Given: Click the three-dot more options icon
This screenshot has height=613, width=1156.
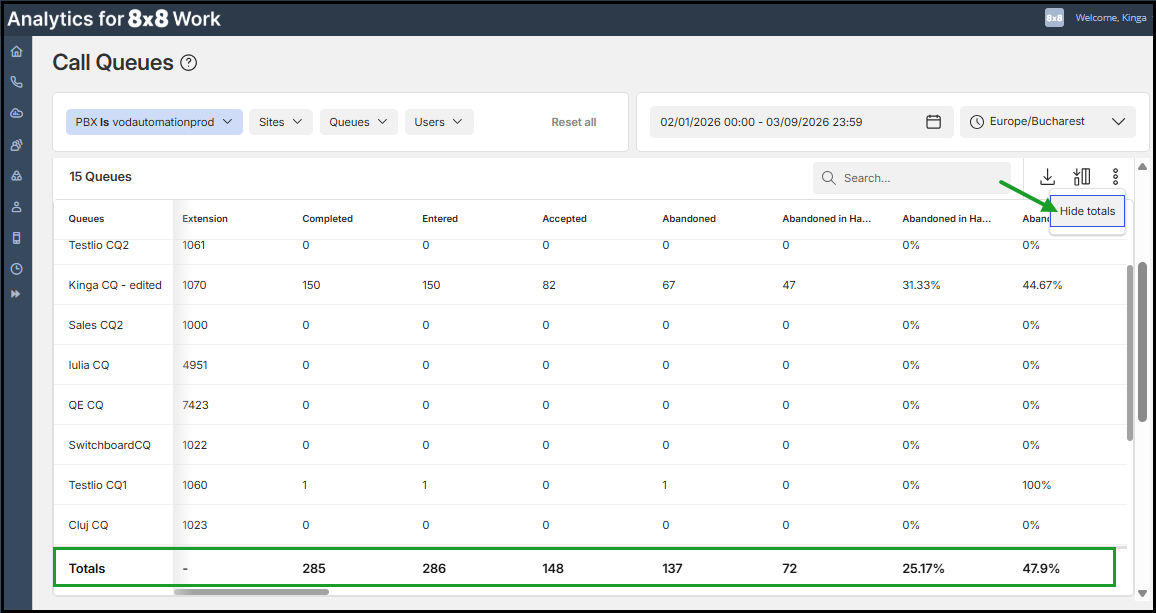Looking at the screenshot, I should pos(1115,177).
